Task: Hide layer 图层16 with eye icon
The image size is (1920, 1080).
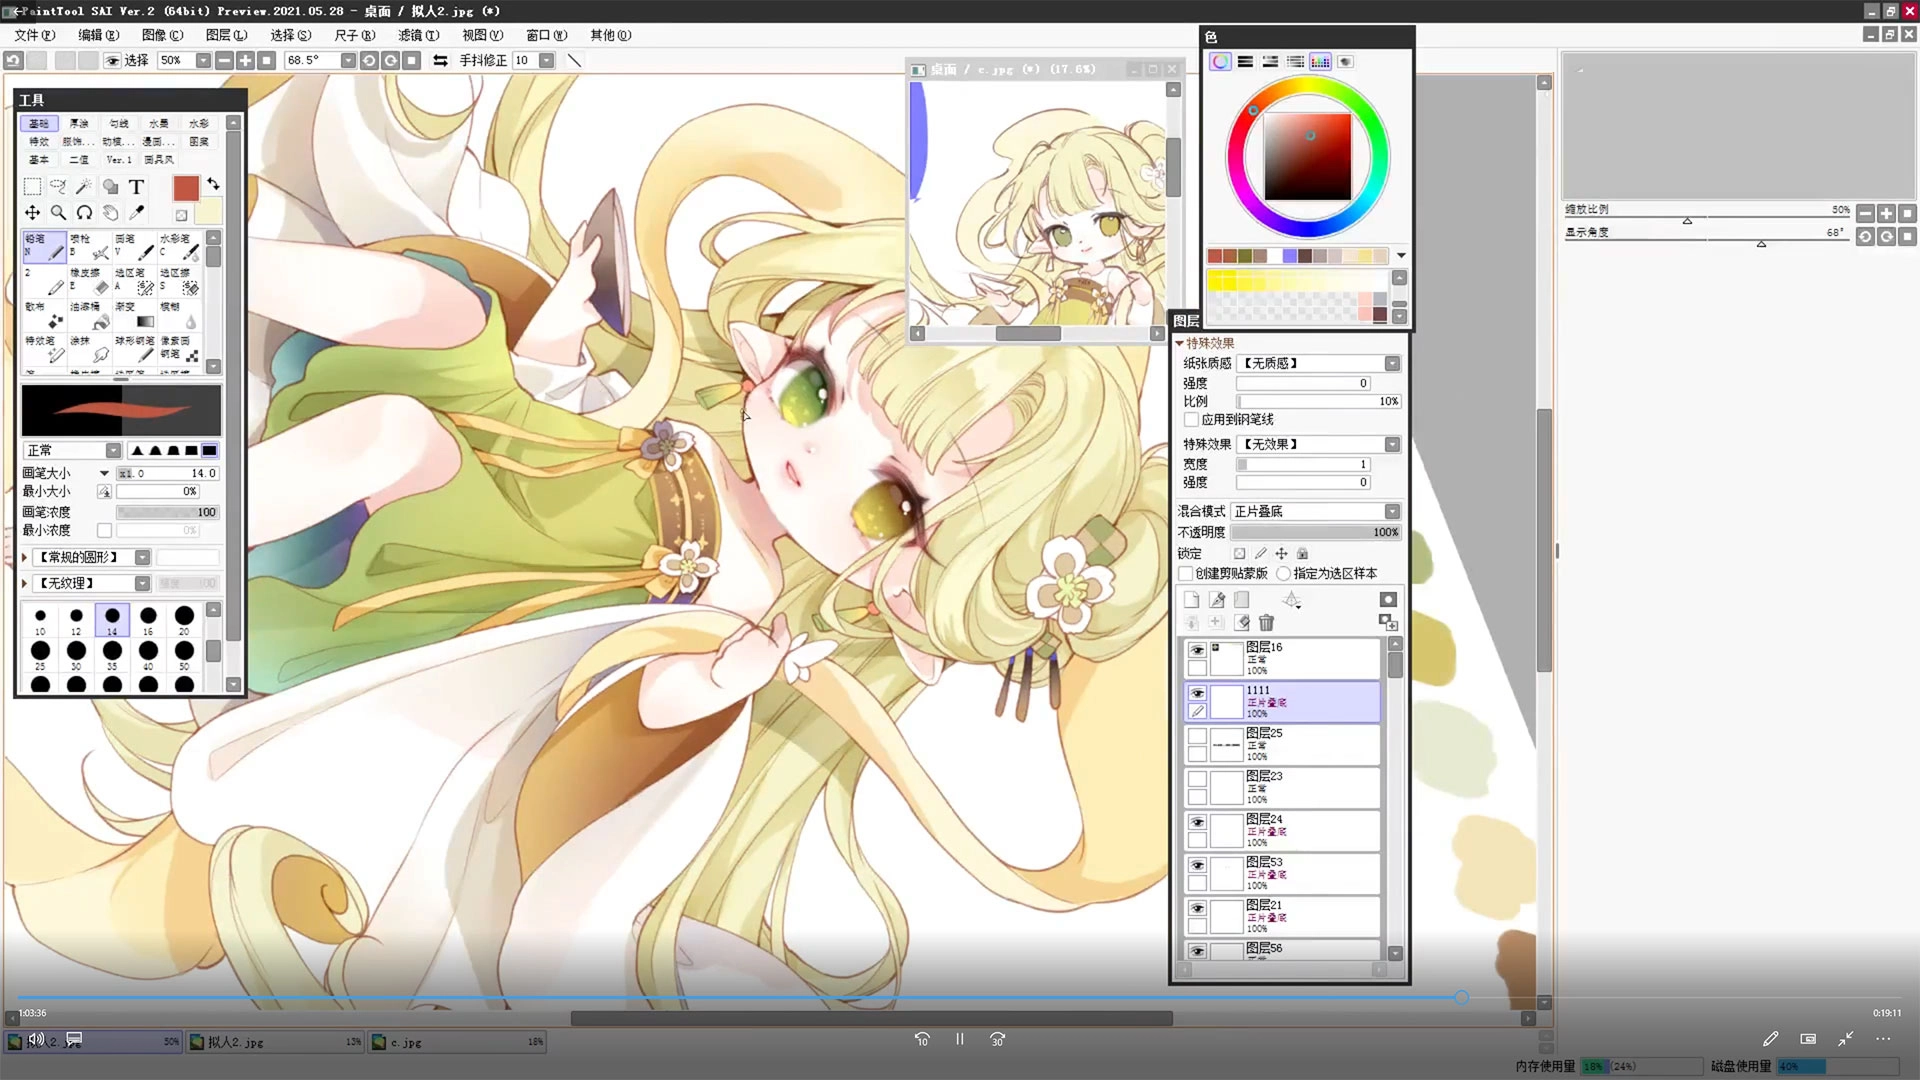Action: pos(1197,650)
